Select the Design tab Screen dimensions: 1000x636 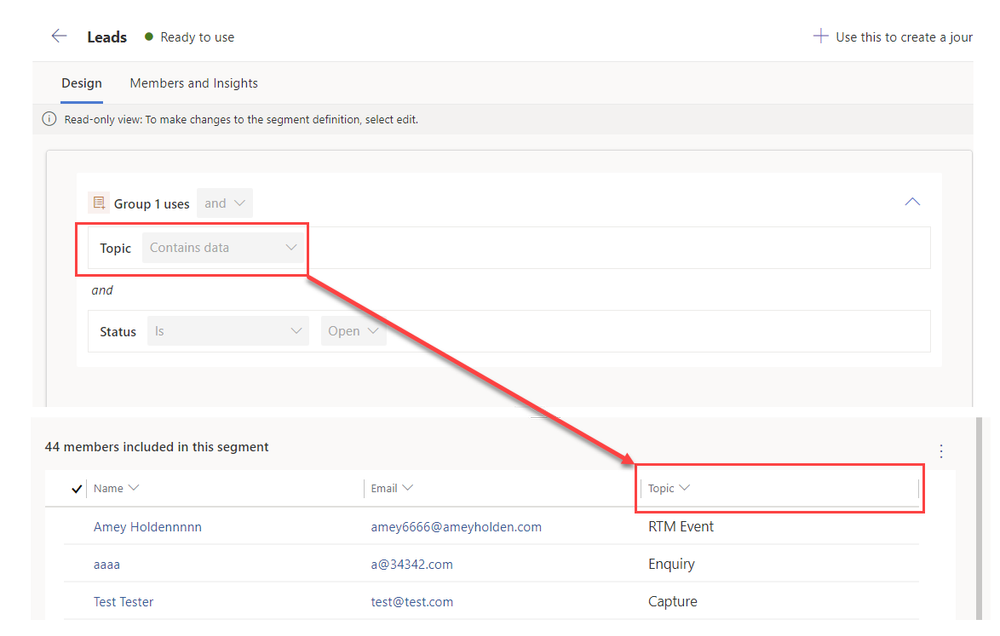point(81,83)
